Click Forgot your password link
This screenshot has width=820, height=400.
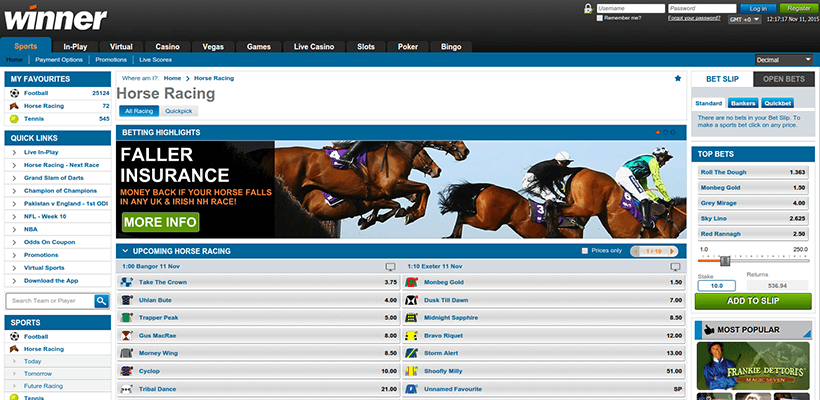click(x=694, y=18)
